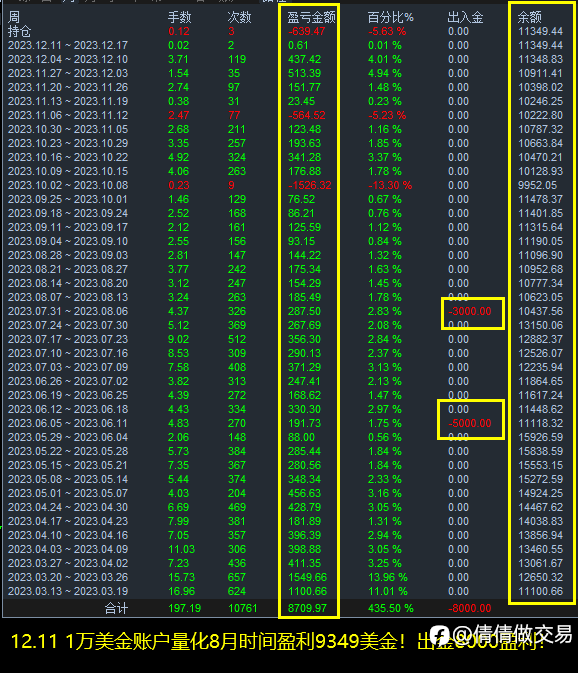Click the balance 11100.66
This screenshot has width=578, height=673.
(540, 591)
